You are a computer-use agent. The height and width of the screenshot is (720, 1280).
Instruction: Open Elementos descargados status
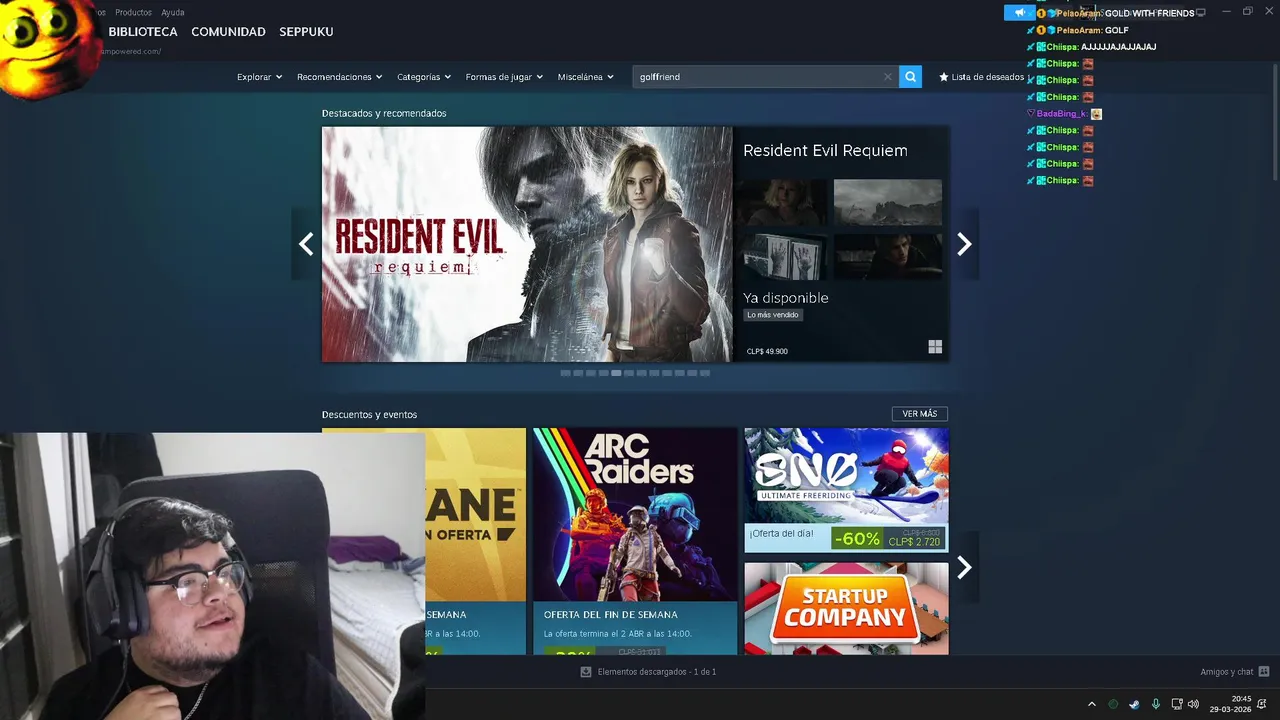click(657, 672)
